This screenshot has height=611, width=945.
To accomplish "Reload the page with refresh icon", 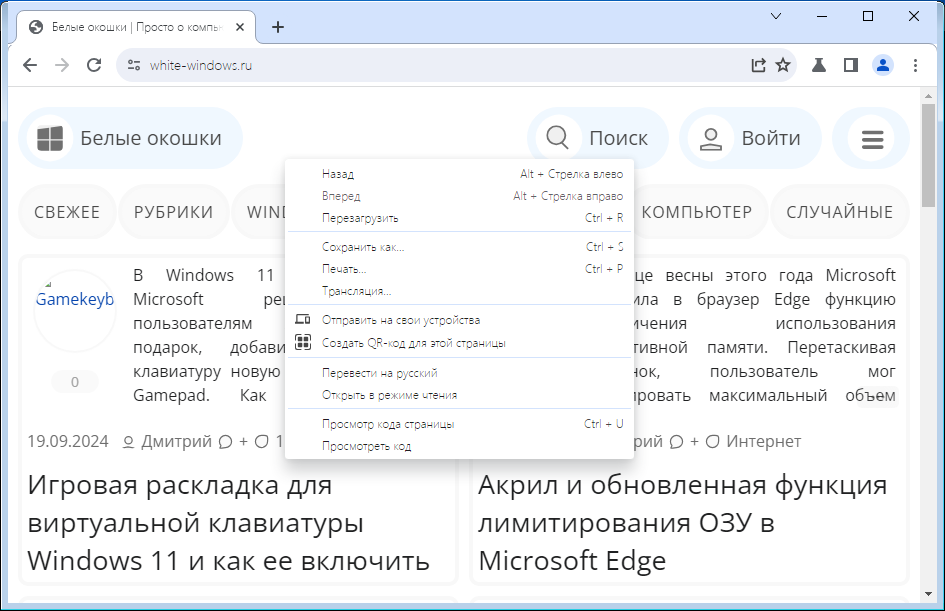I will [x=94, y=65].
